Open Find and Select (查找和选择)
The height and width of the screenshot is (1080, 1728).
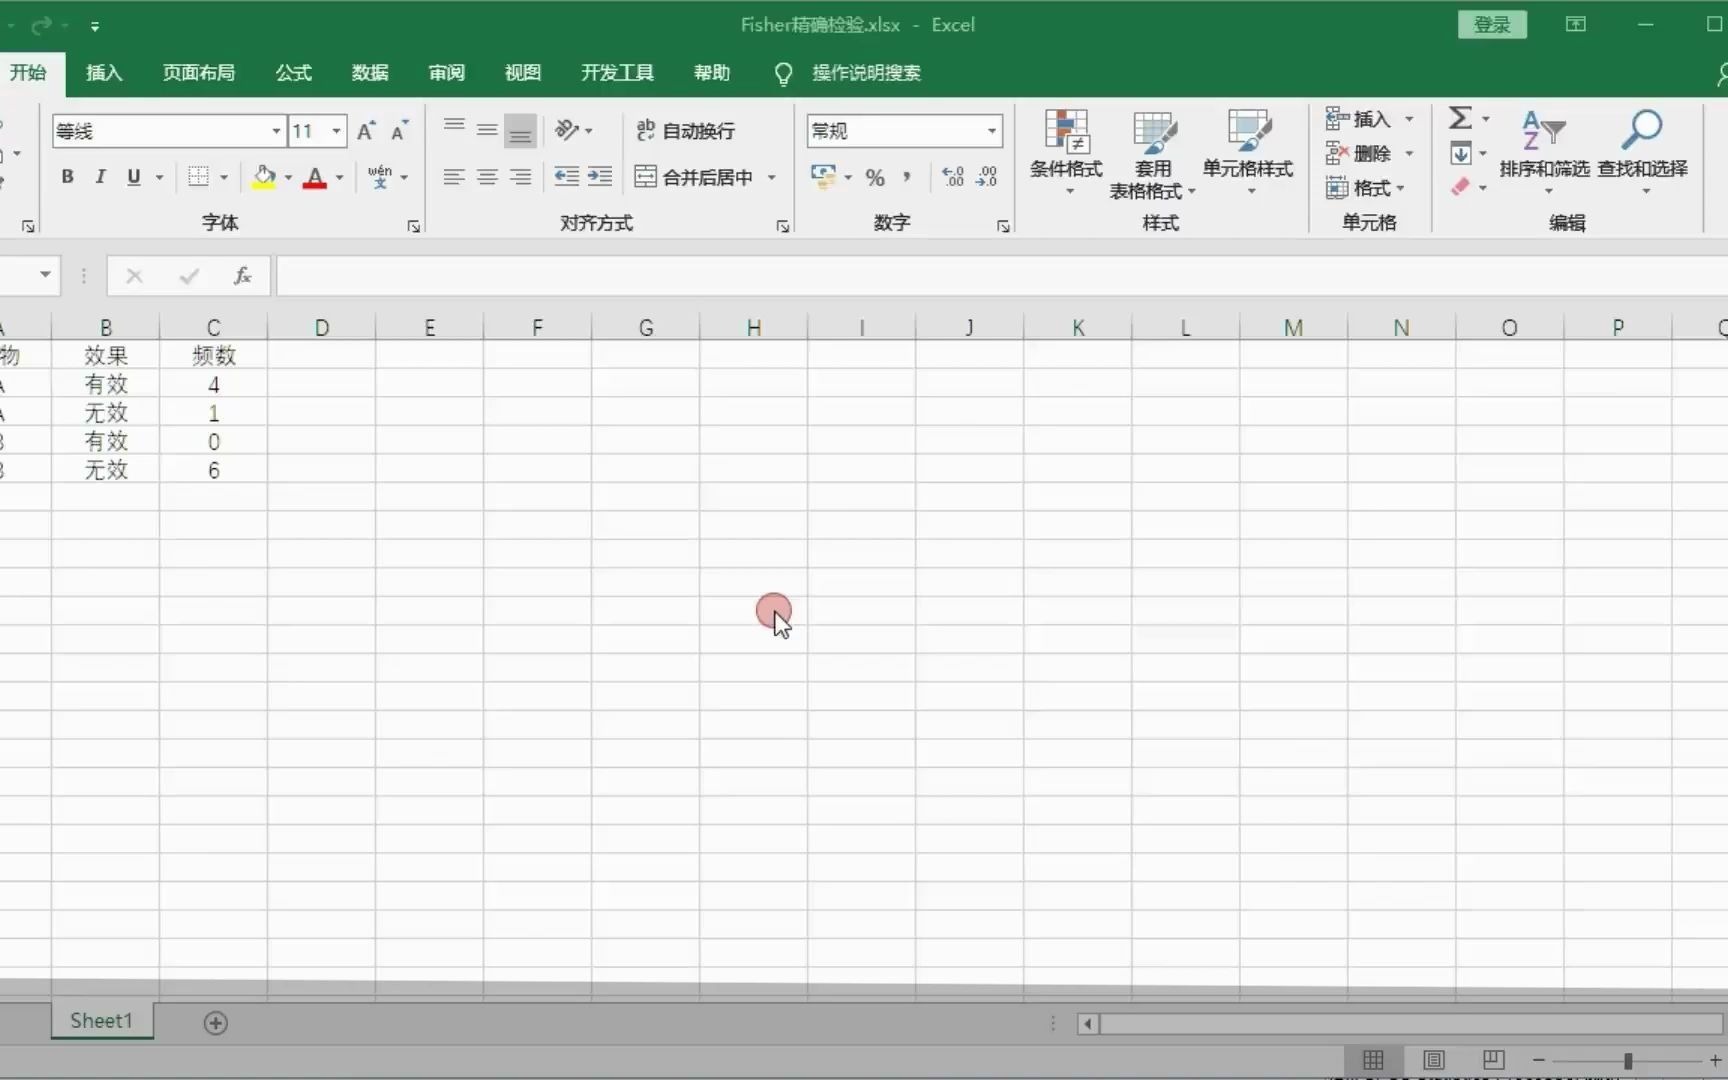coord(1642,150)
